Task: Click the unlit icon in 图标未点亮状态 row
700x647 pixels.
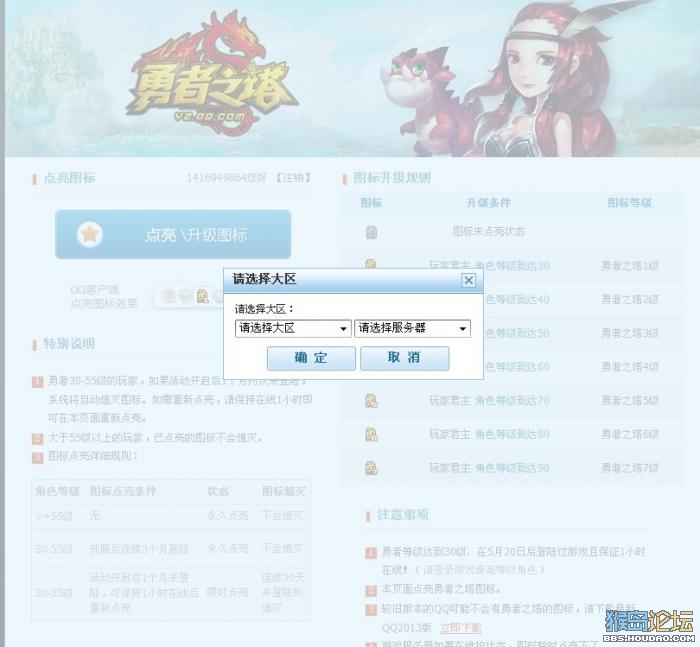Action: pos(371,232)
